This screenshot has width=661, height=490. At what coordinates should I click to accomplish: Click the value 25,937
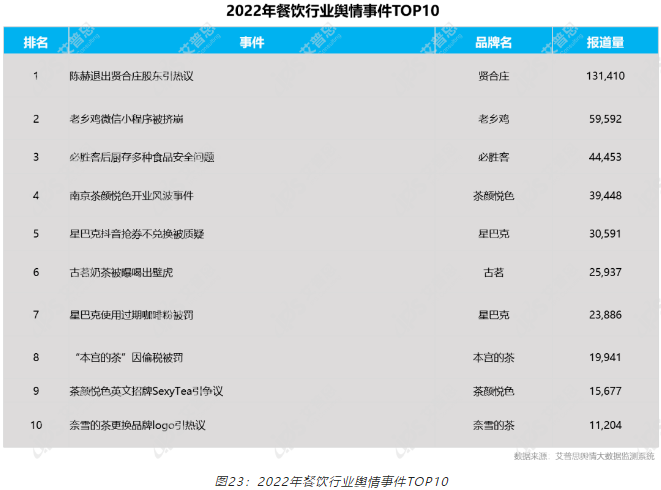click(605, 272)
